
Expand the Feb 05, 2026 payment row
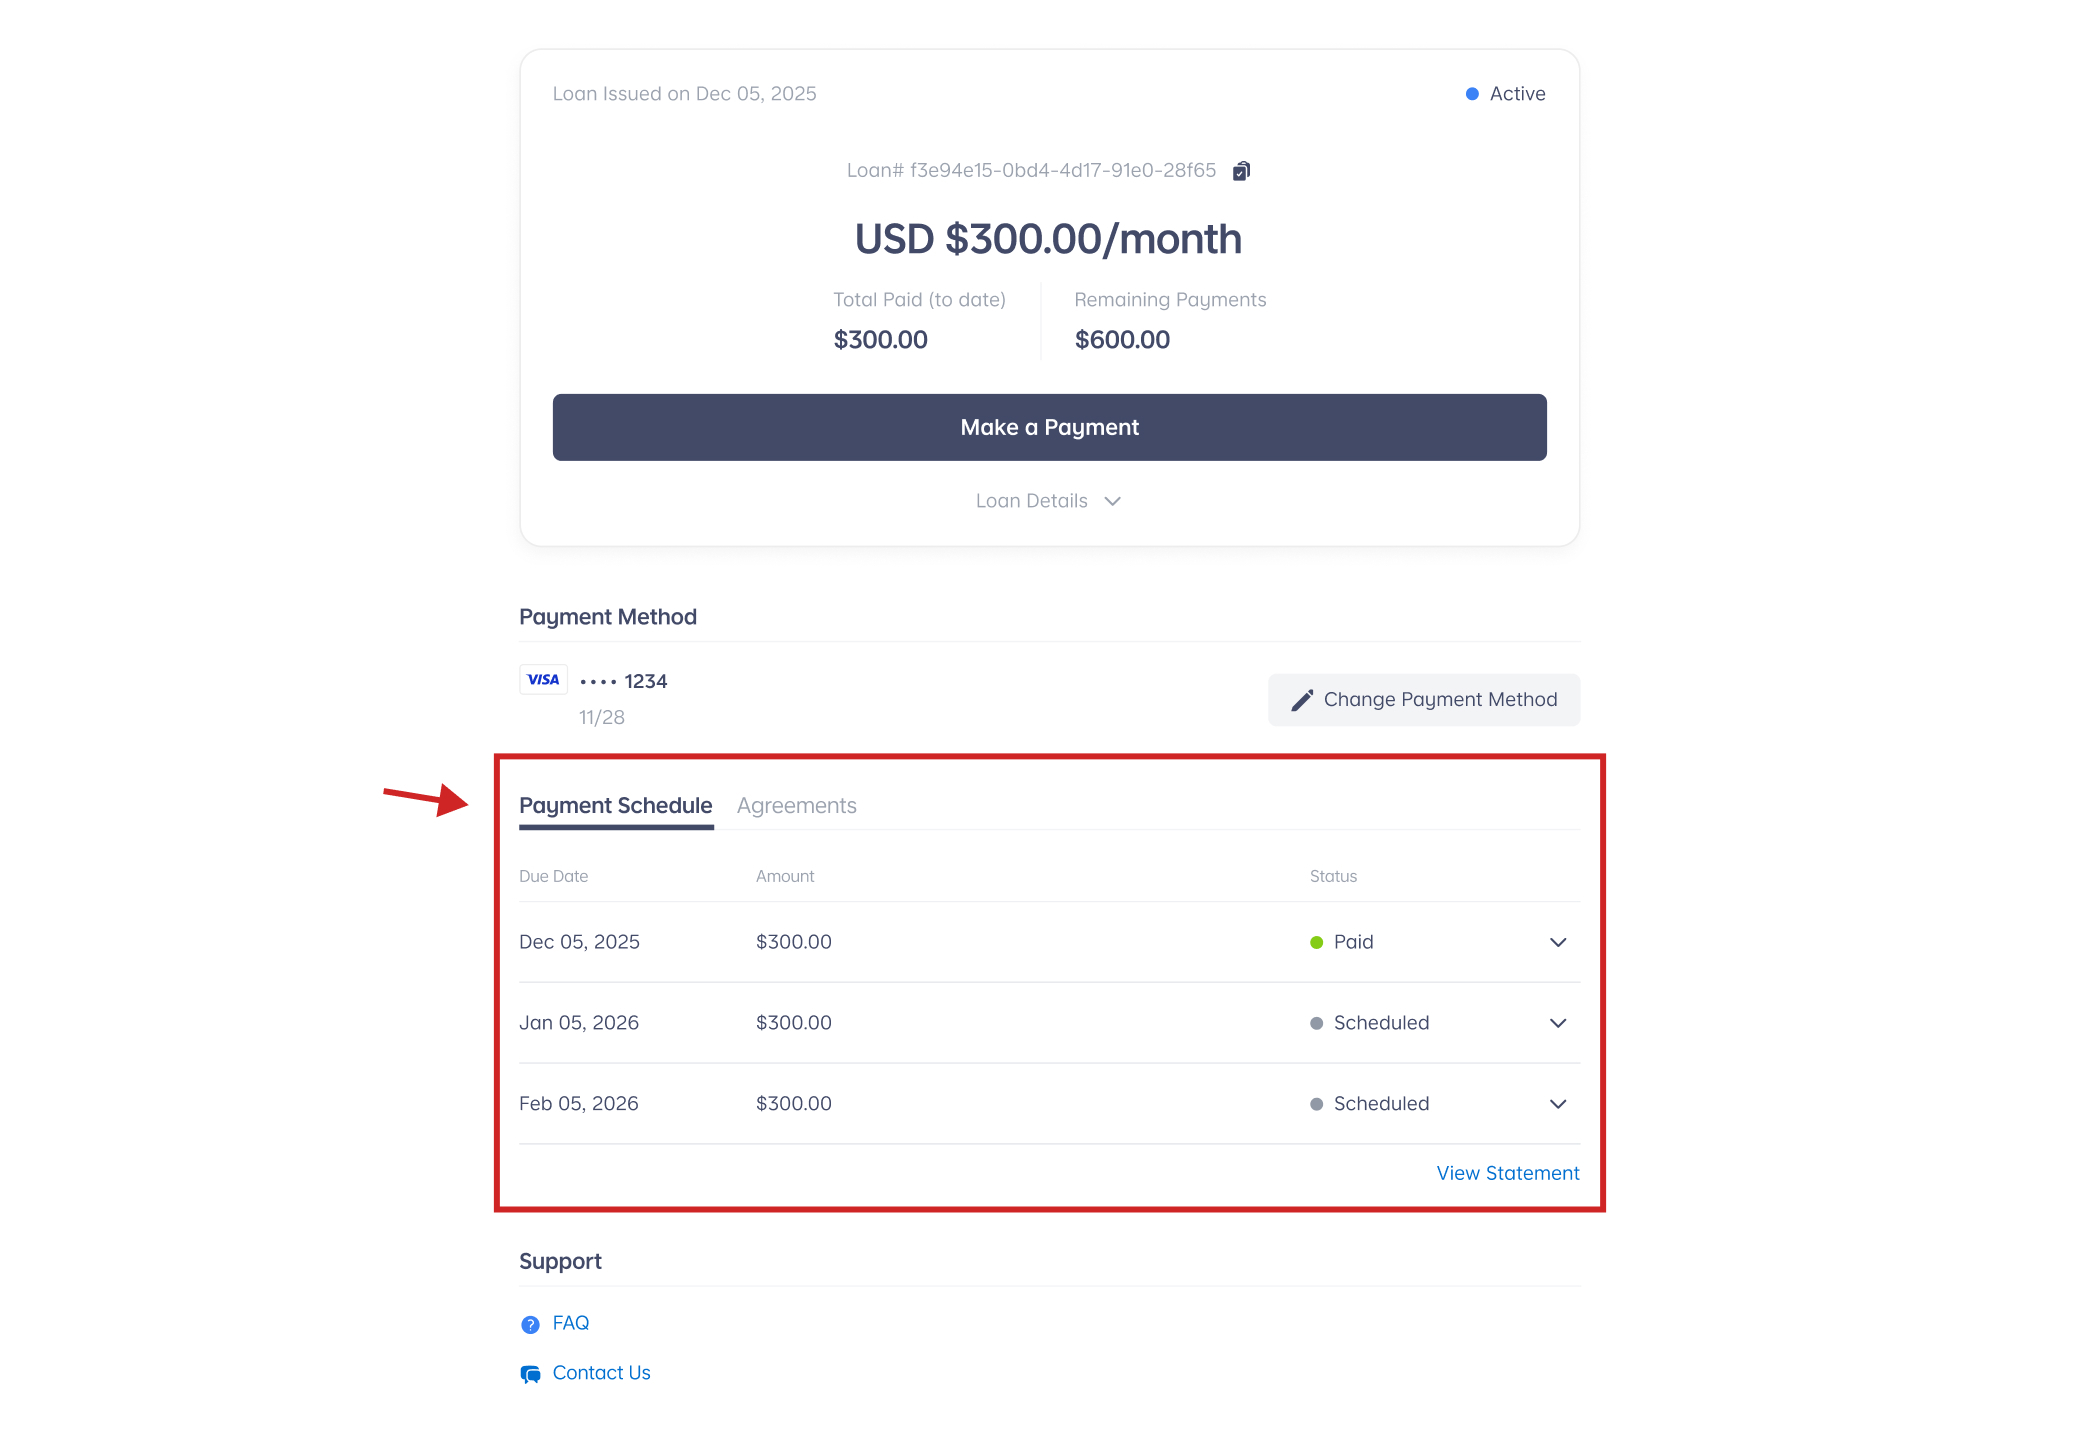1557,1104
